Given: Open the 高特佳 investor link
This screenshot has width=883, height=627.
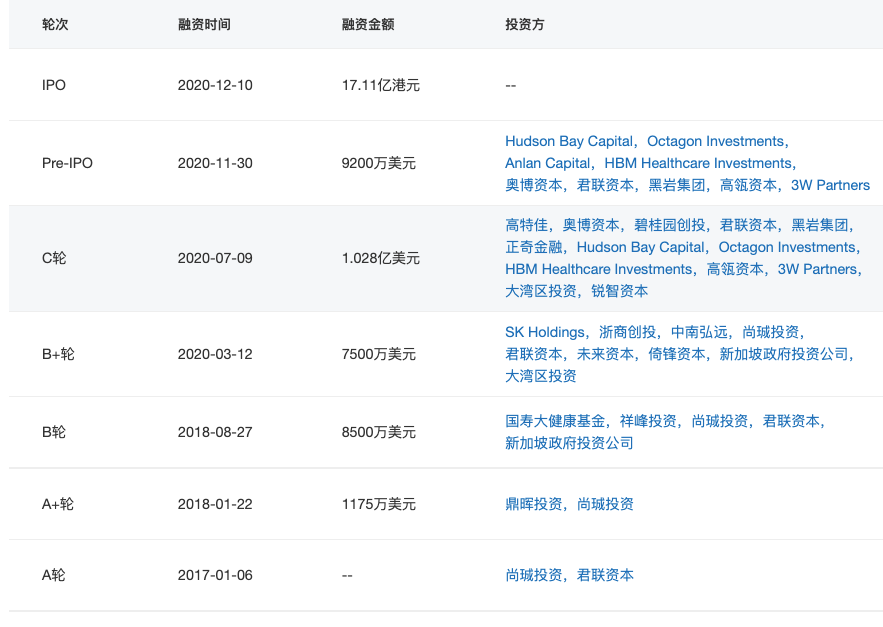Looking at the screenshot, I should 527,225.
